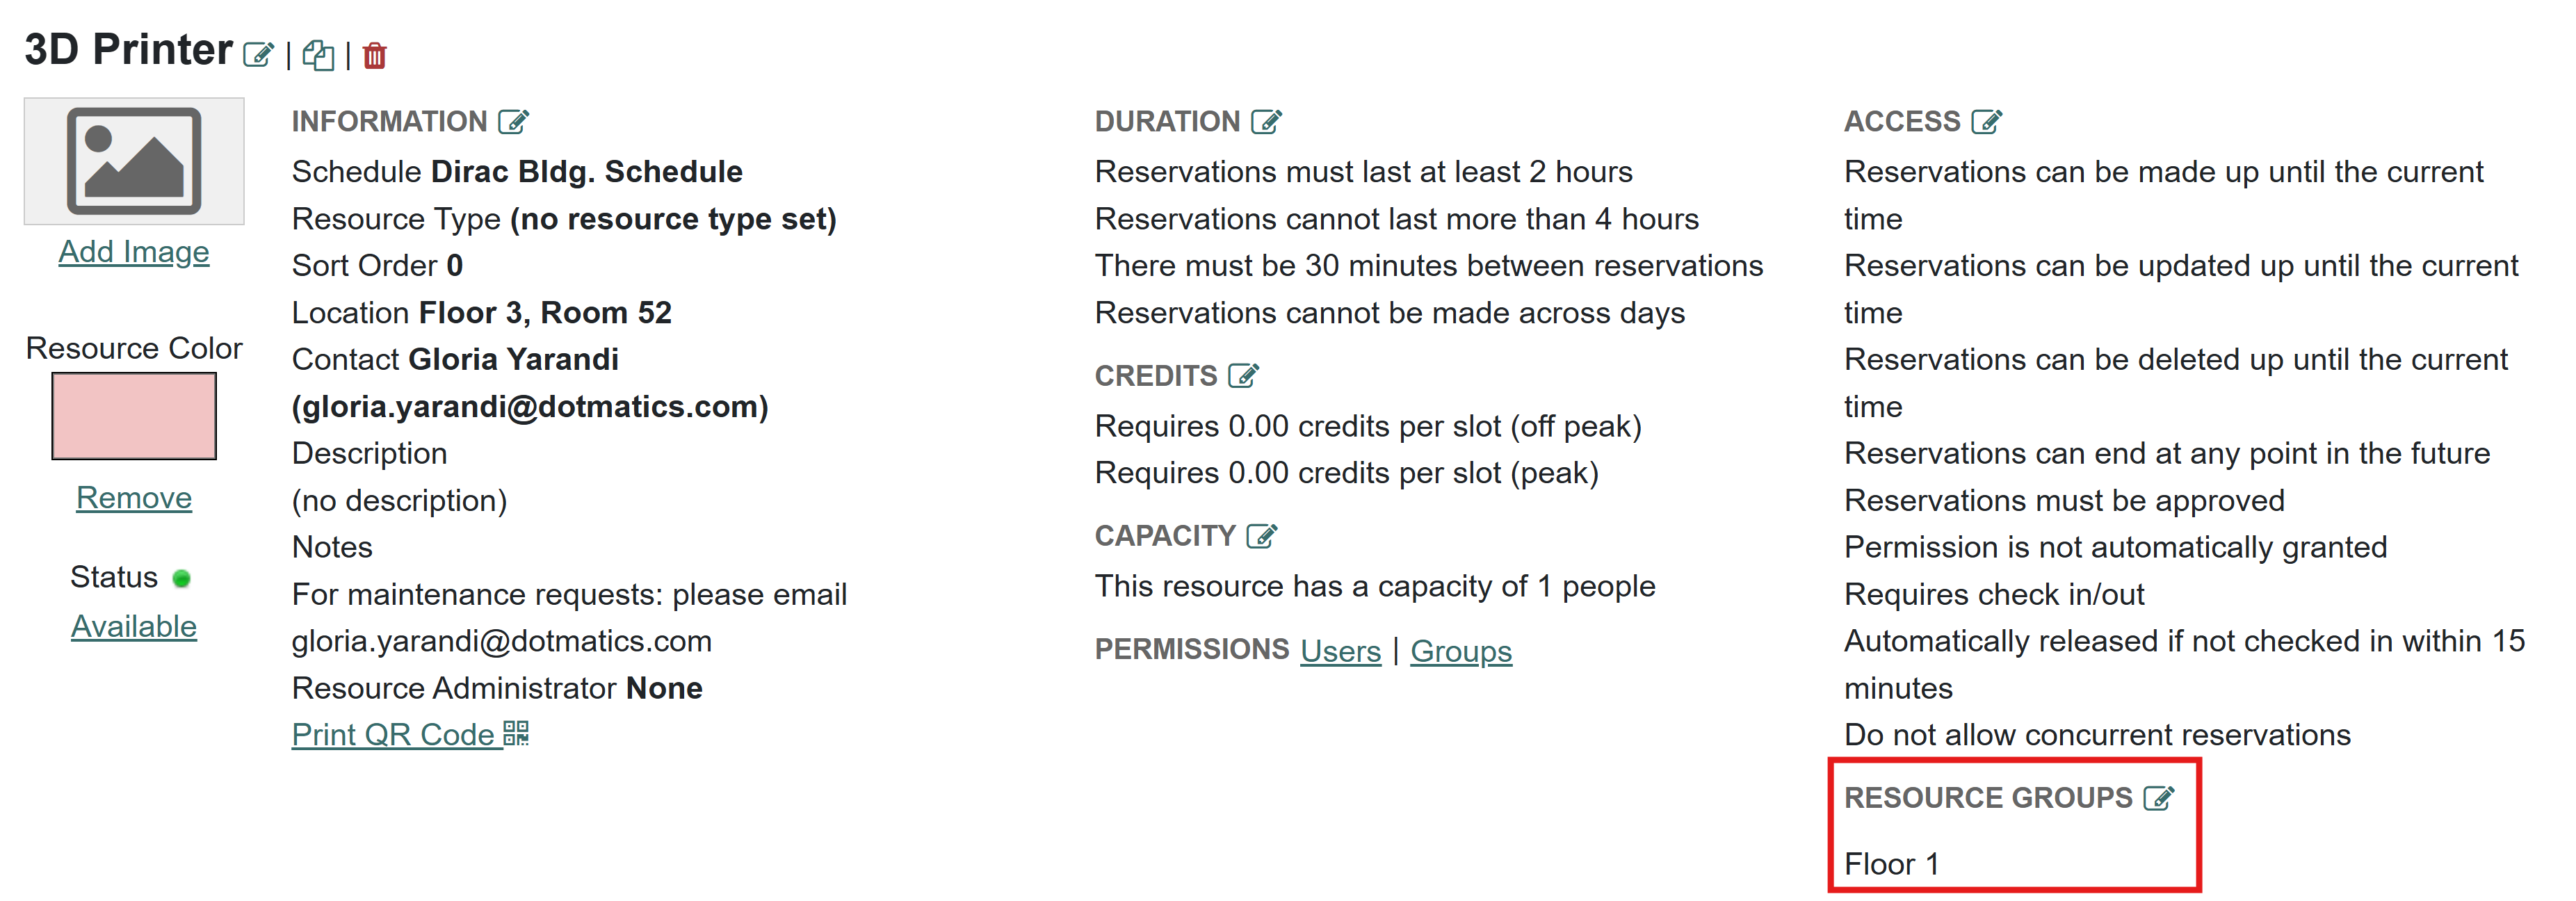Click the Available status link
Image resolution: width=2576 pixels, height=901 pixels.
tap(134, 627)
